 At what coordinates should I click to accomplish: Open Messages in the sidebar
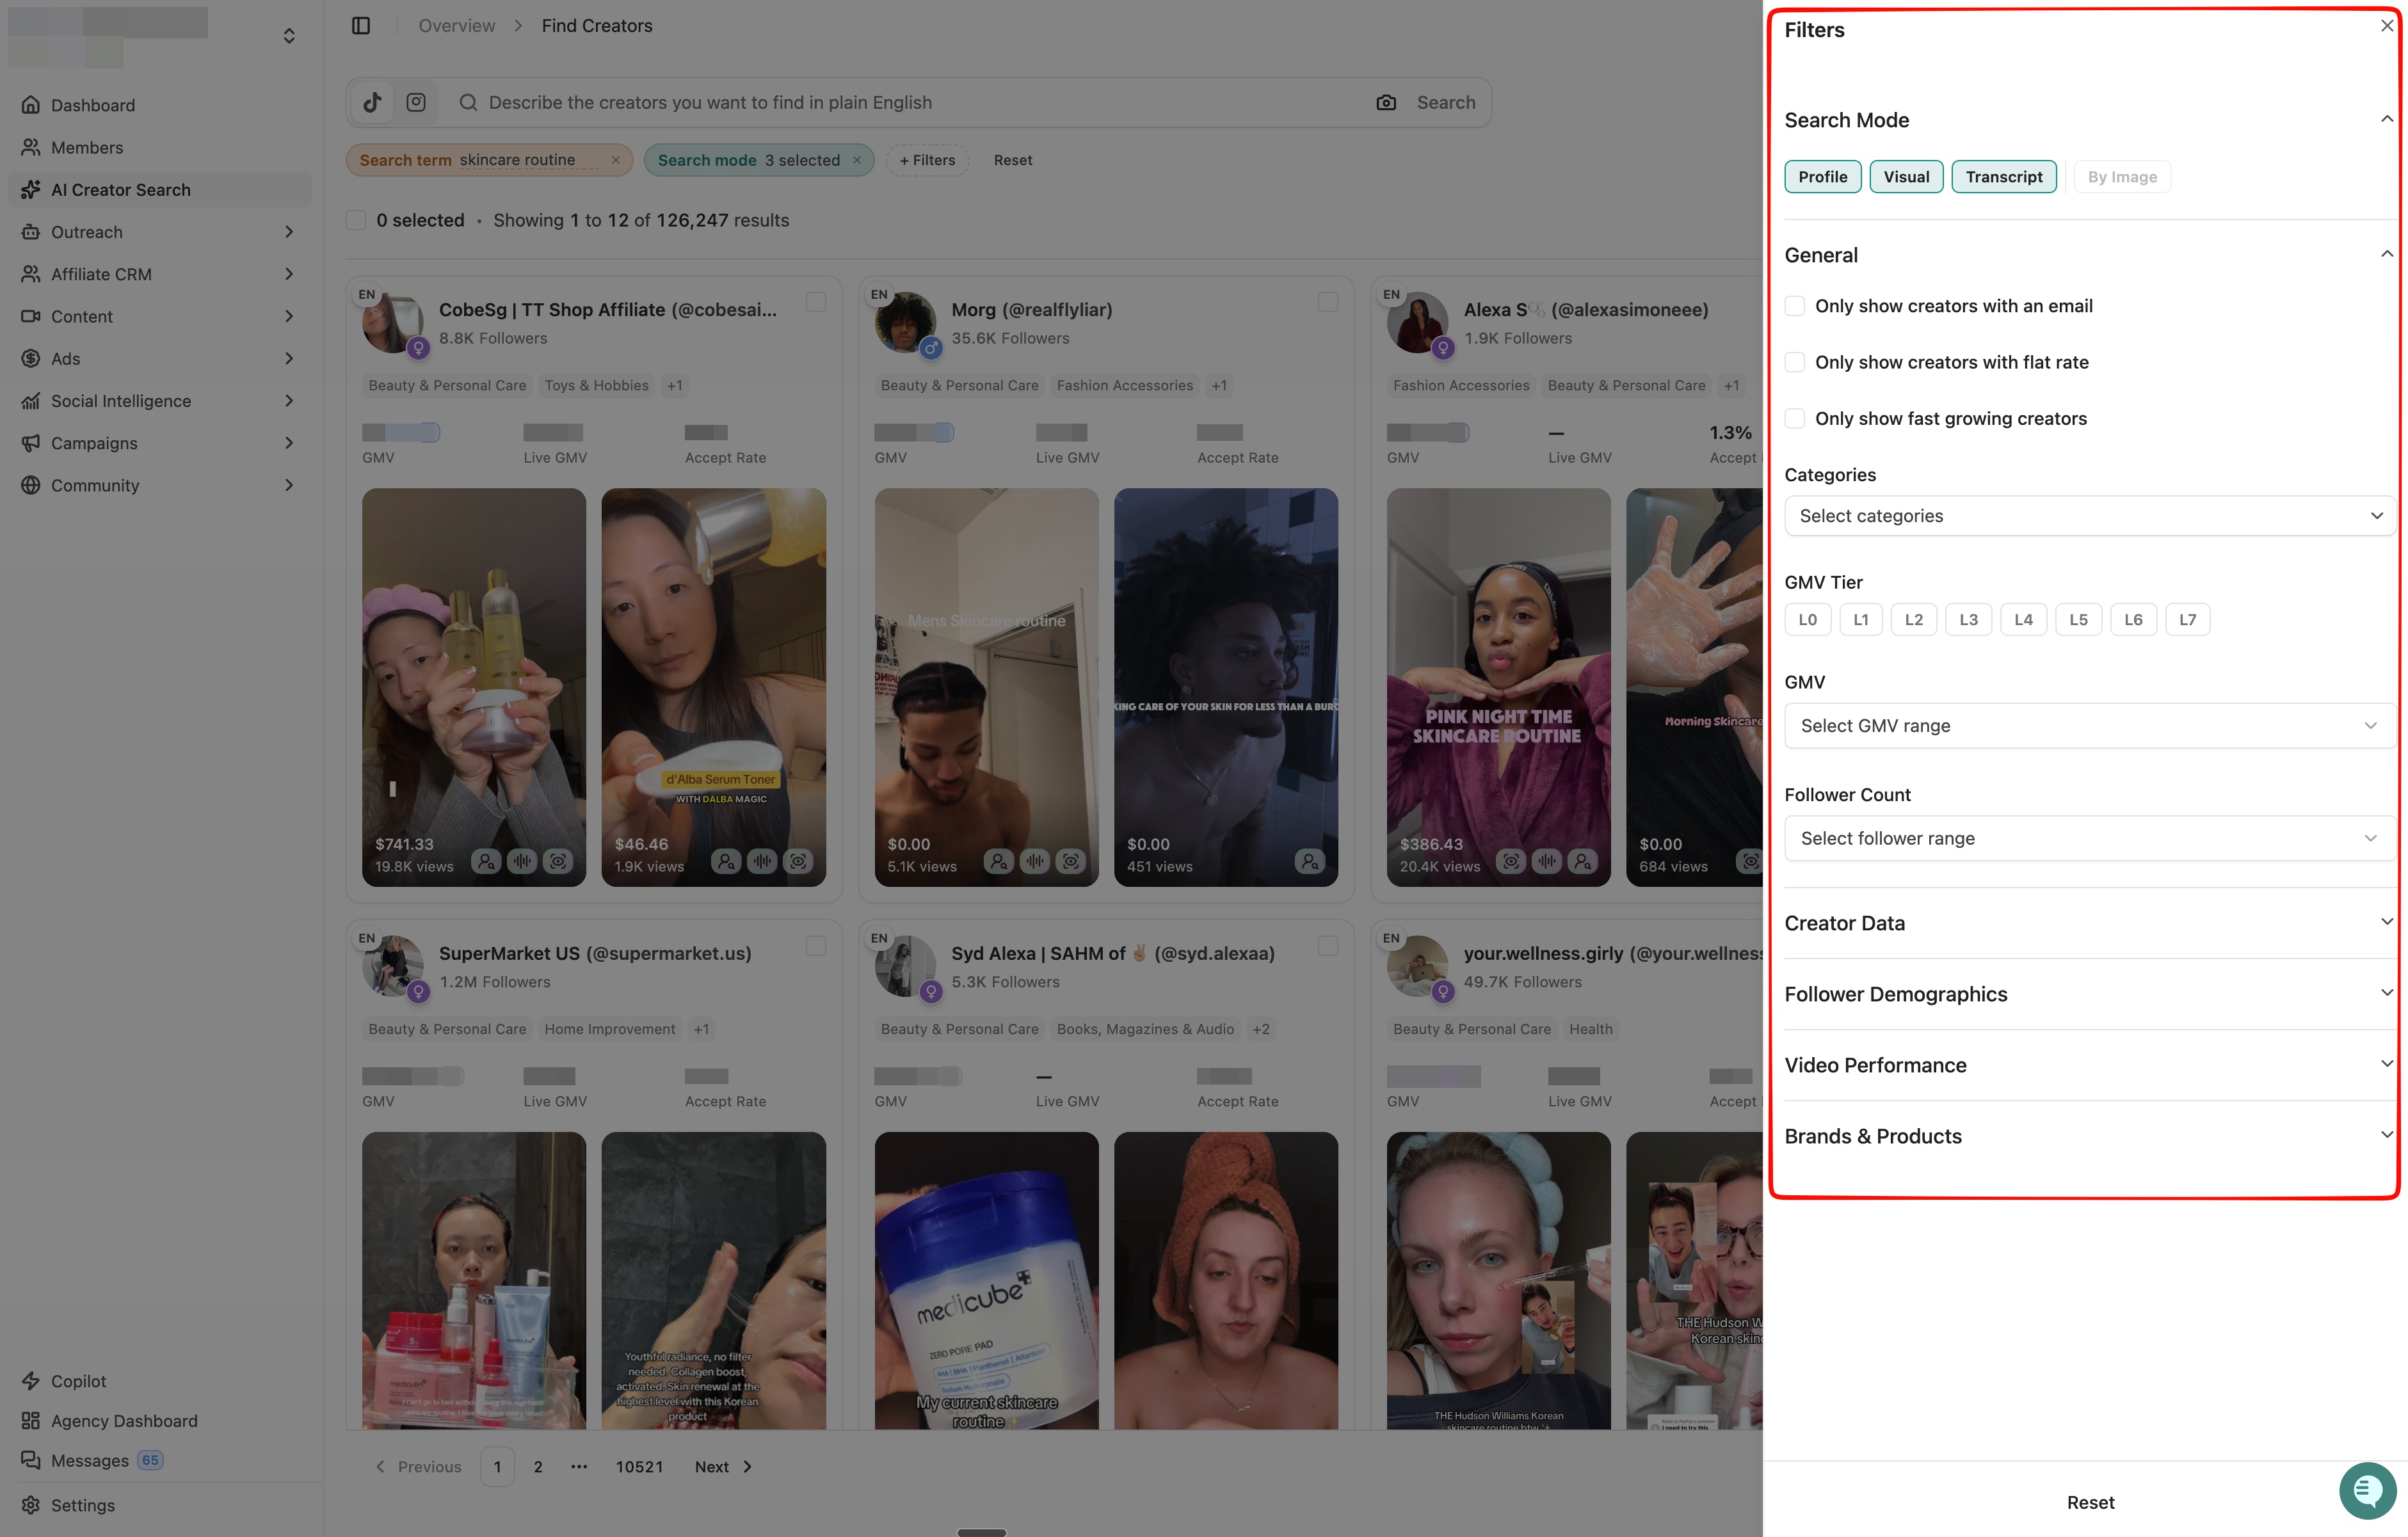160,1460
